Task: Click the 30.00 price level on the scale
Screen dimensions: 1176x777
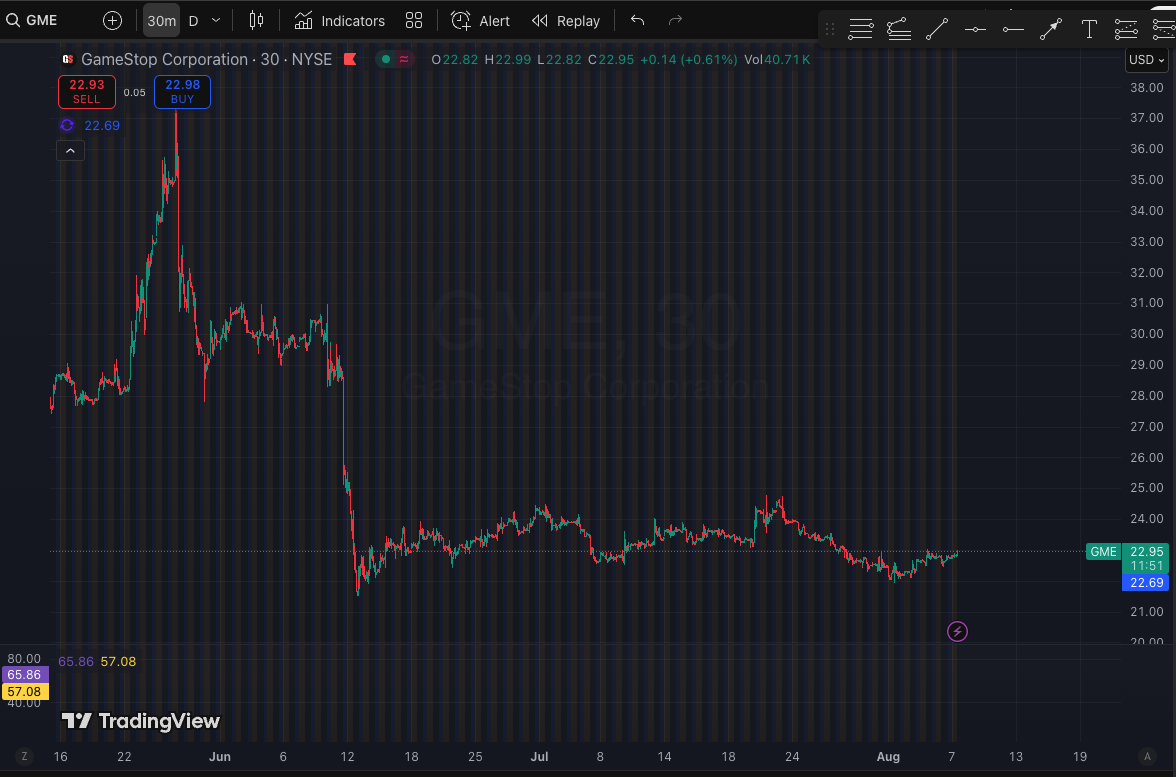Action: click(x=1147, y=334)
